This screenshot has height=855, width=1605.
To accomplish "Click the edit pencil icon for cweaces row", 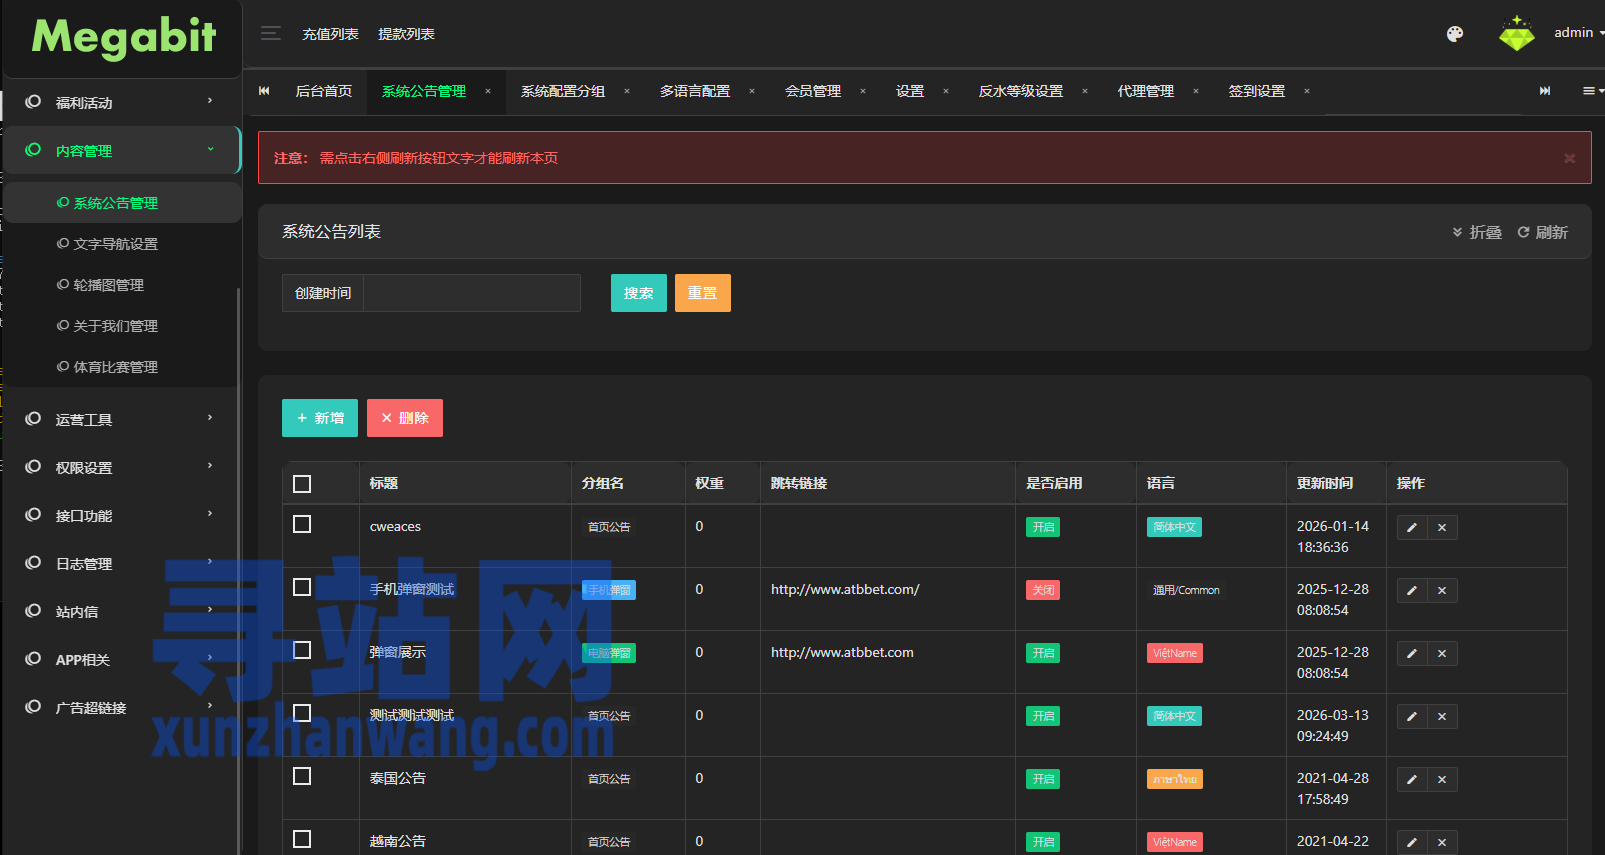I will coord(1412,528).
